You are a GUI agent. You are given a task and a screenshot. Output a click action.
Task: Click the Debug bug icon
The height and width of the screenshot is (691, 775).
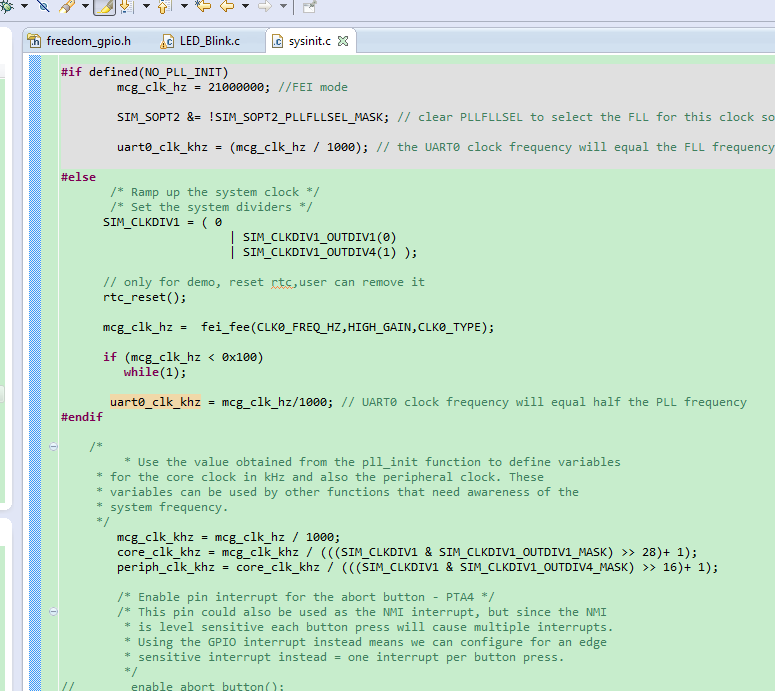coord(7,6)
